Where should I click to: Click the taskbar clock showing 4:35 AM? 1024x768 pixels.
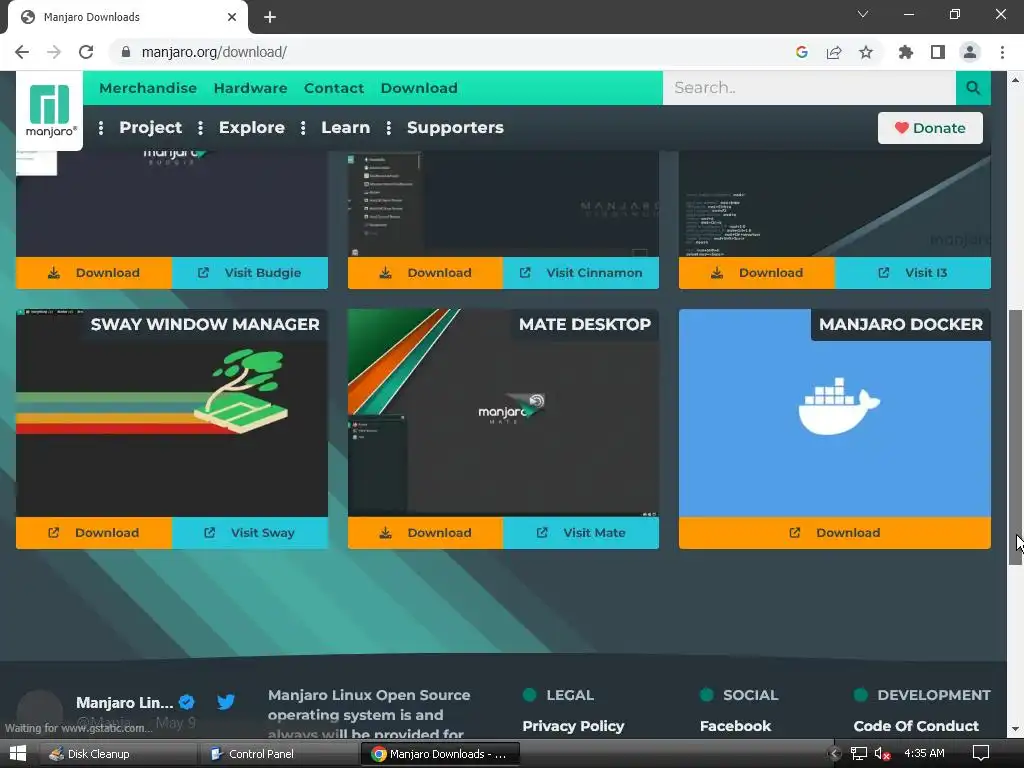(x=924, y=754)
